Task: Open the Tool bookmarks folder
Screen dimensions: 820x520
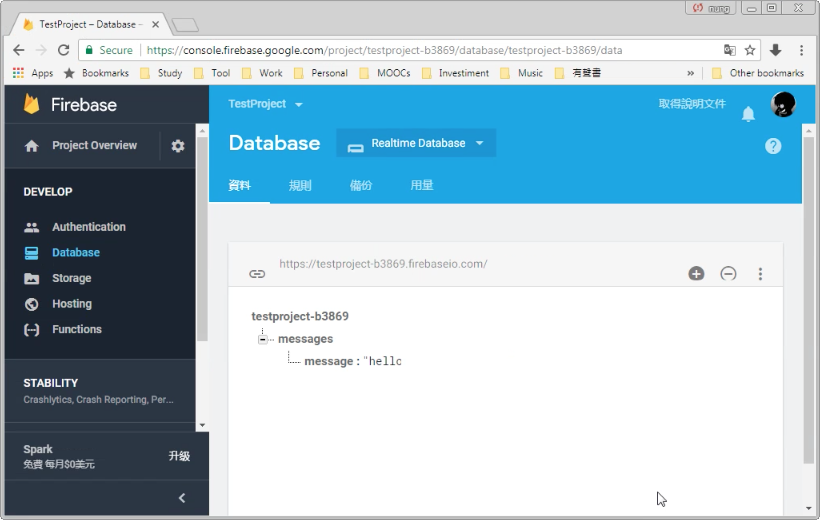Action: [212, 73]
